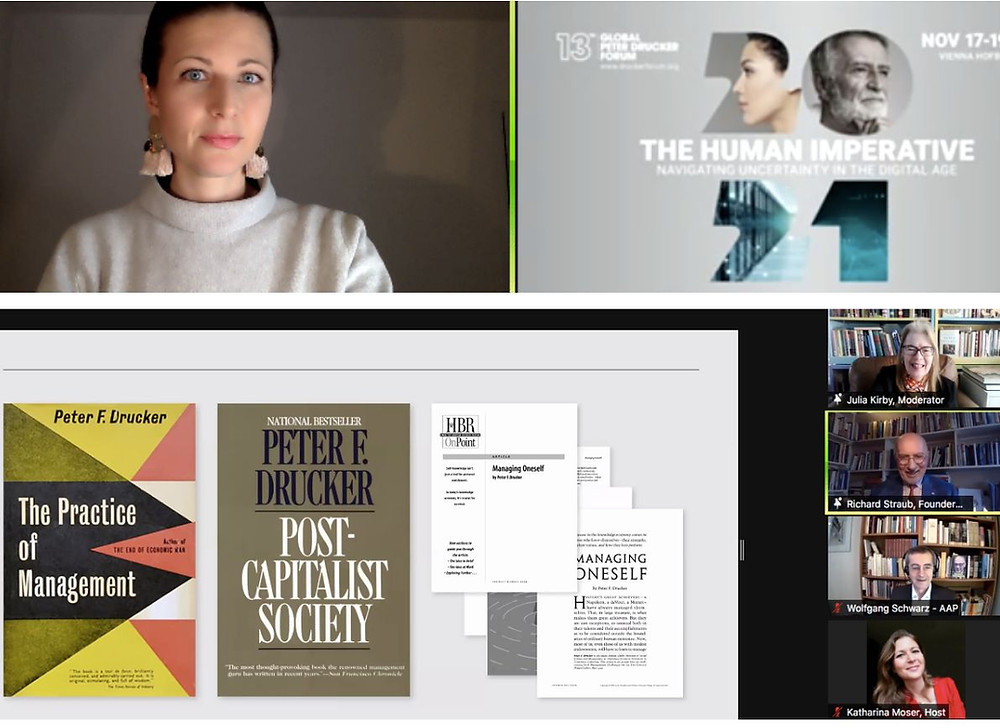The image size is (1000, 728).
Task: Click the muted microphone icon for Wolfgang Schwarz
Action: (x=838, y=608)
